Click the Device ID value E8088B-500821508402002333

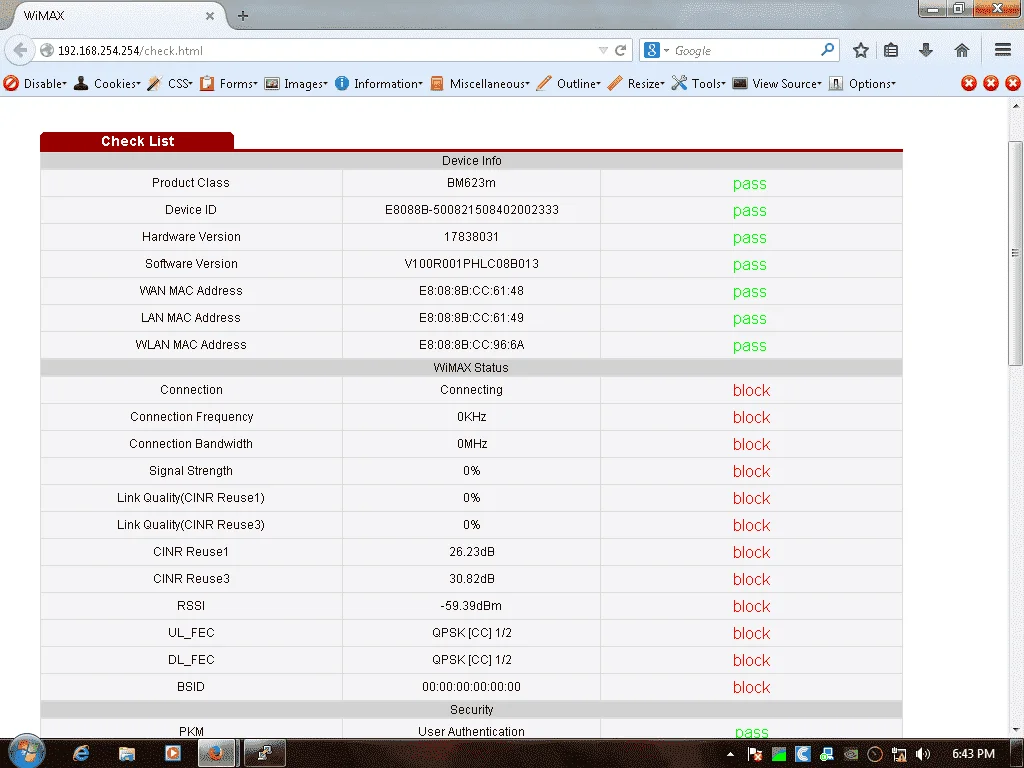click(472, 210)
